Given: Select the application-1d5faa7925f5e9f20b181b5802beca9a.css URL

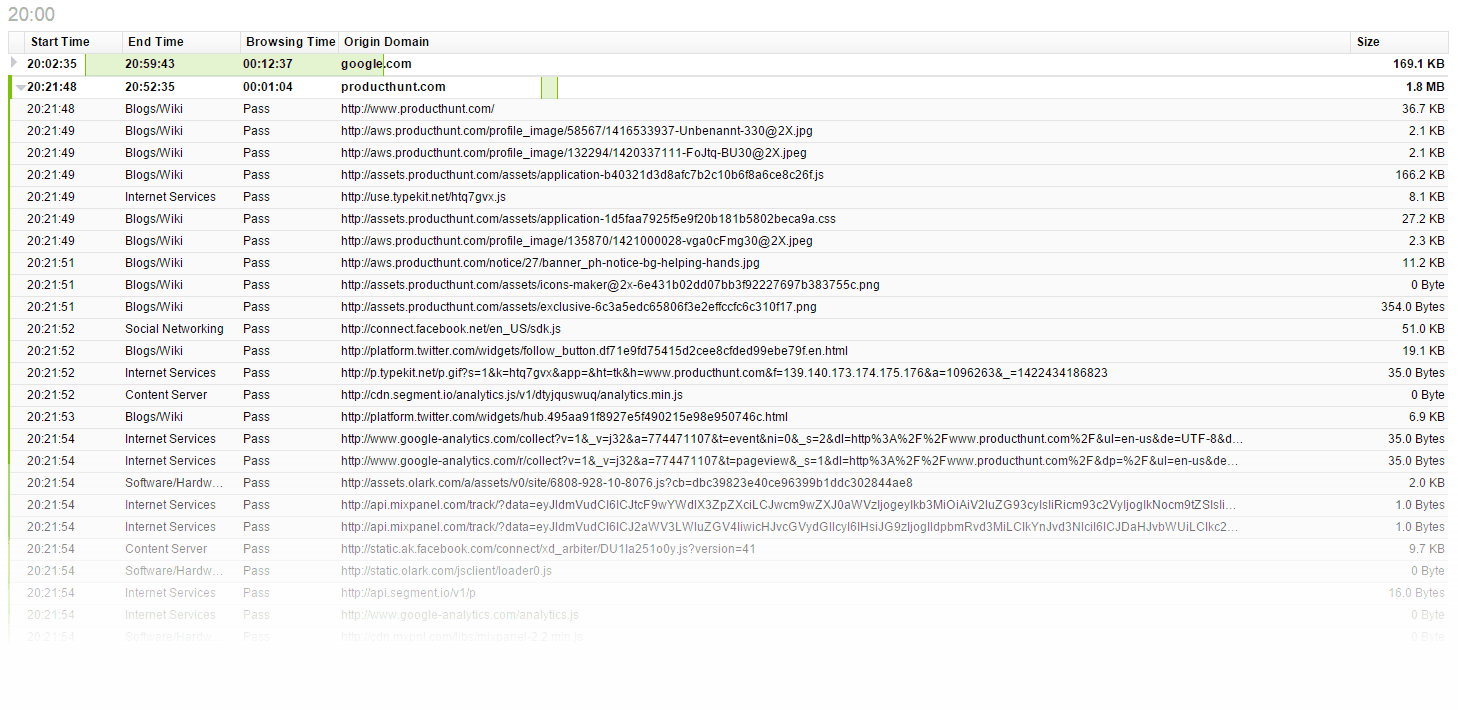Looking at the screenshot, I should [588, 219].
